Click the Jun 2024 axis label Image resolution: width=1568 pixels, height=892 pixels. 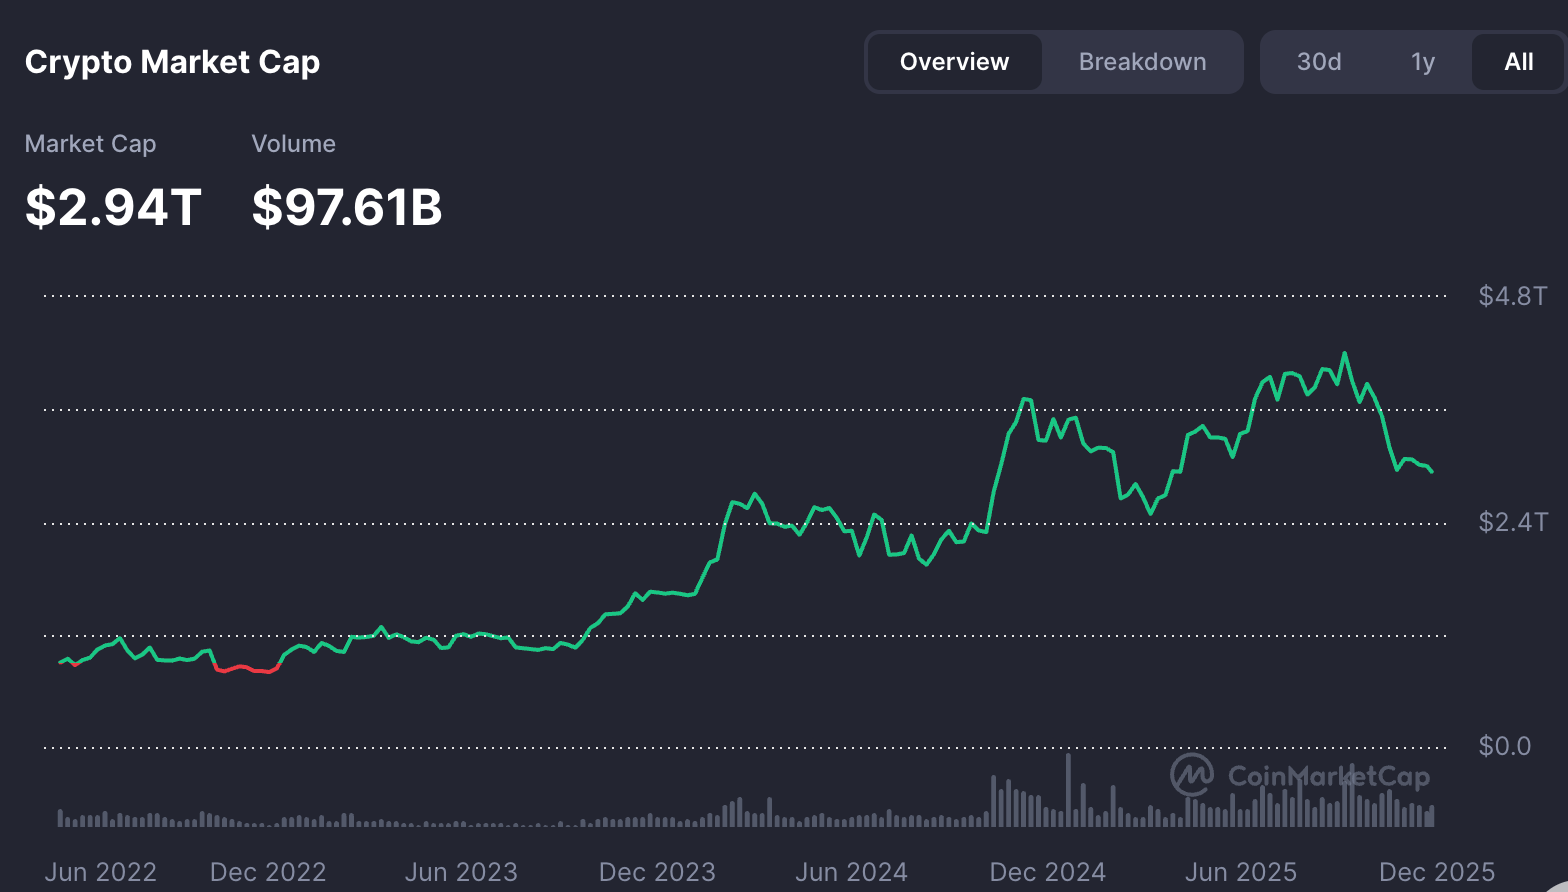[x=851, y=872]
